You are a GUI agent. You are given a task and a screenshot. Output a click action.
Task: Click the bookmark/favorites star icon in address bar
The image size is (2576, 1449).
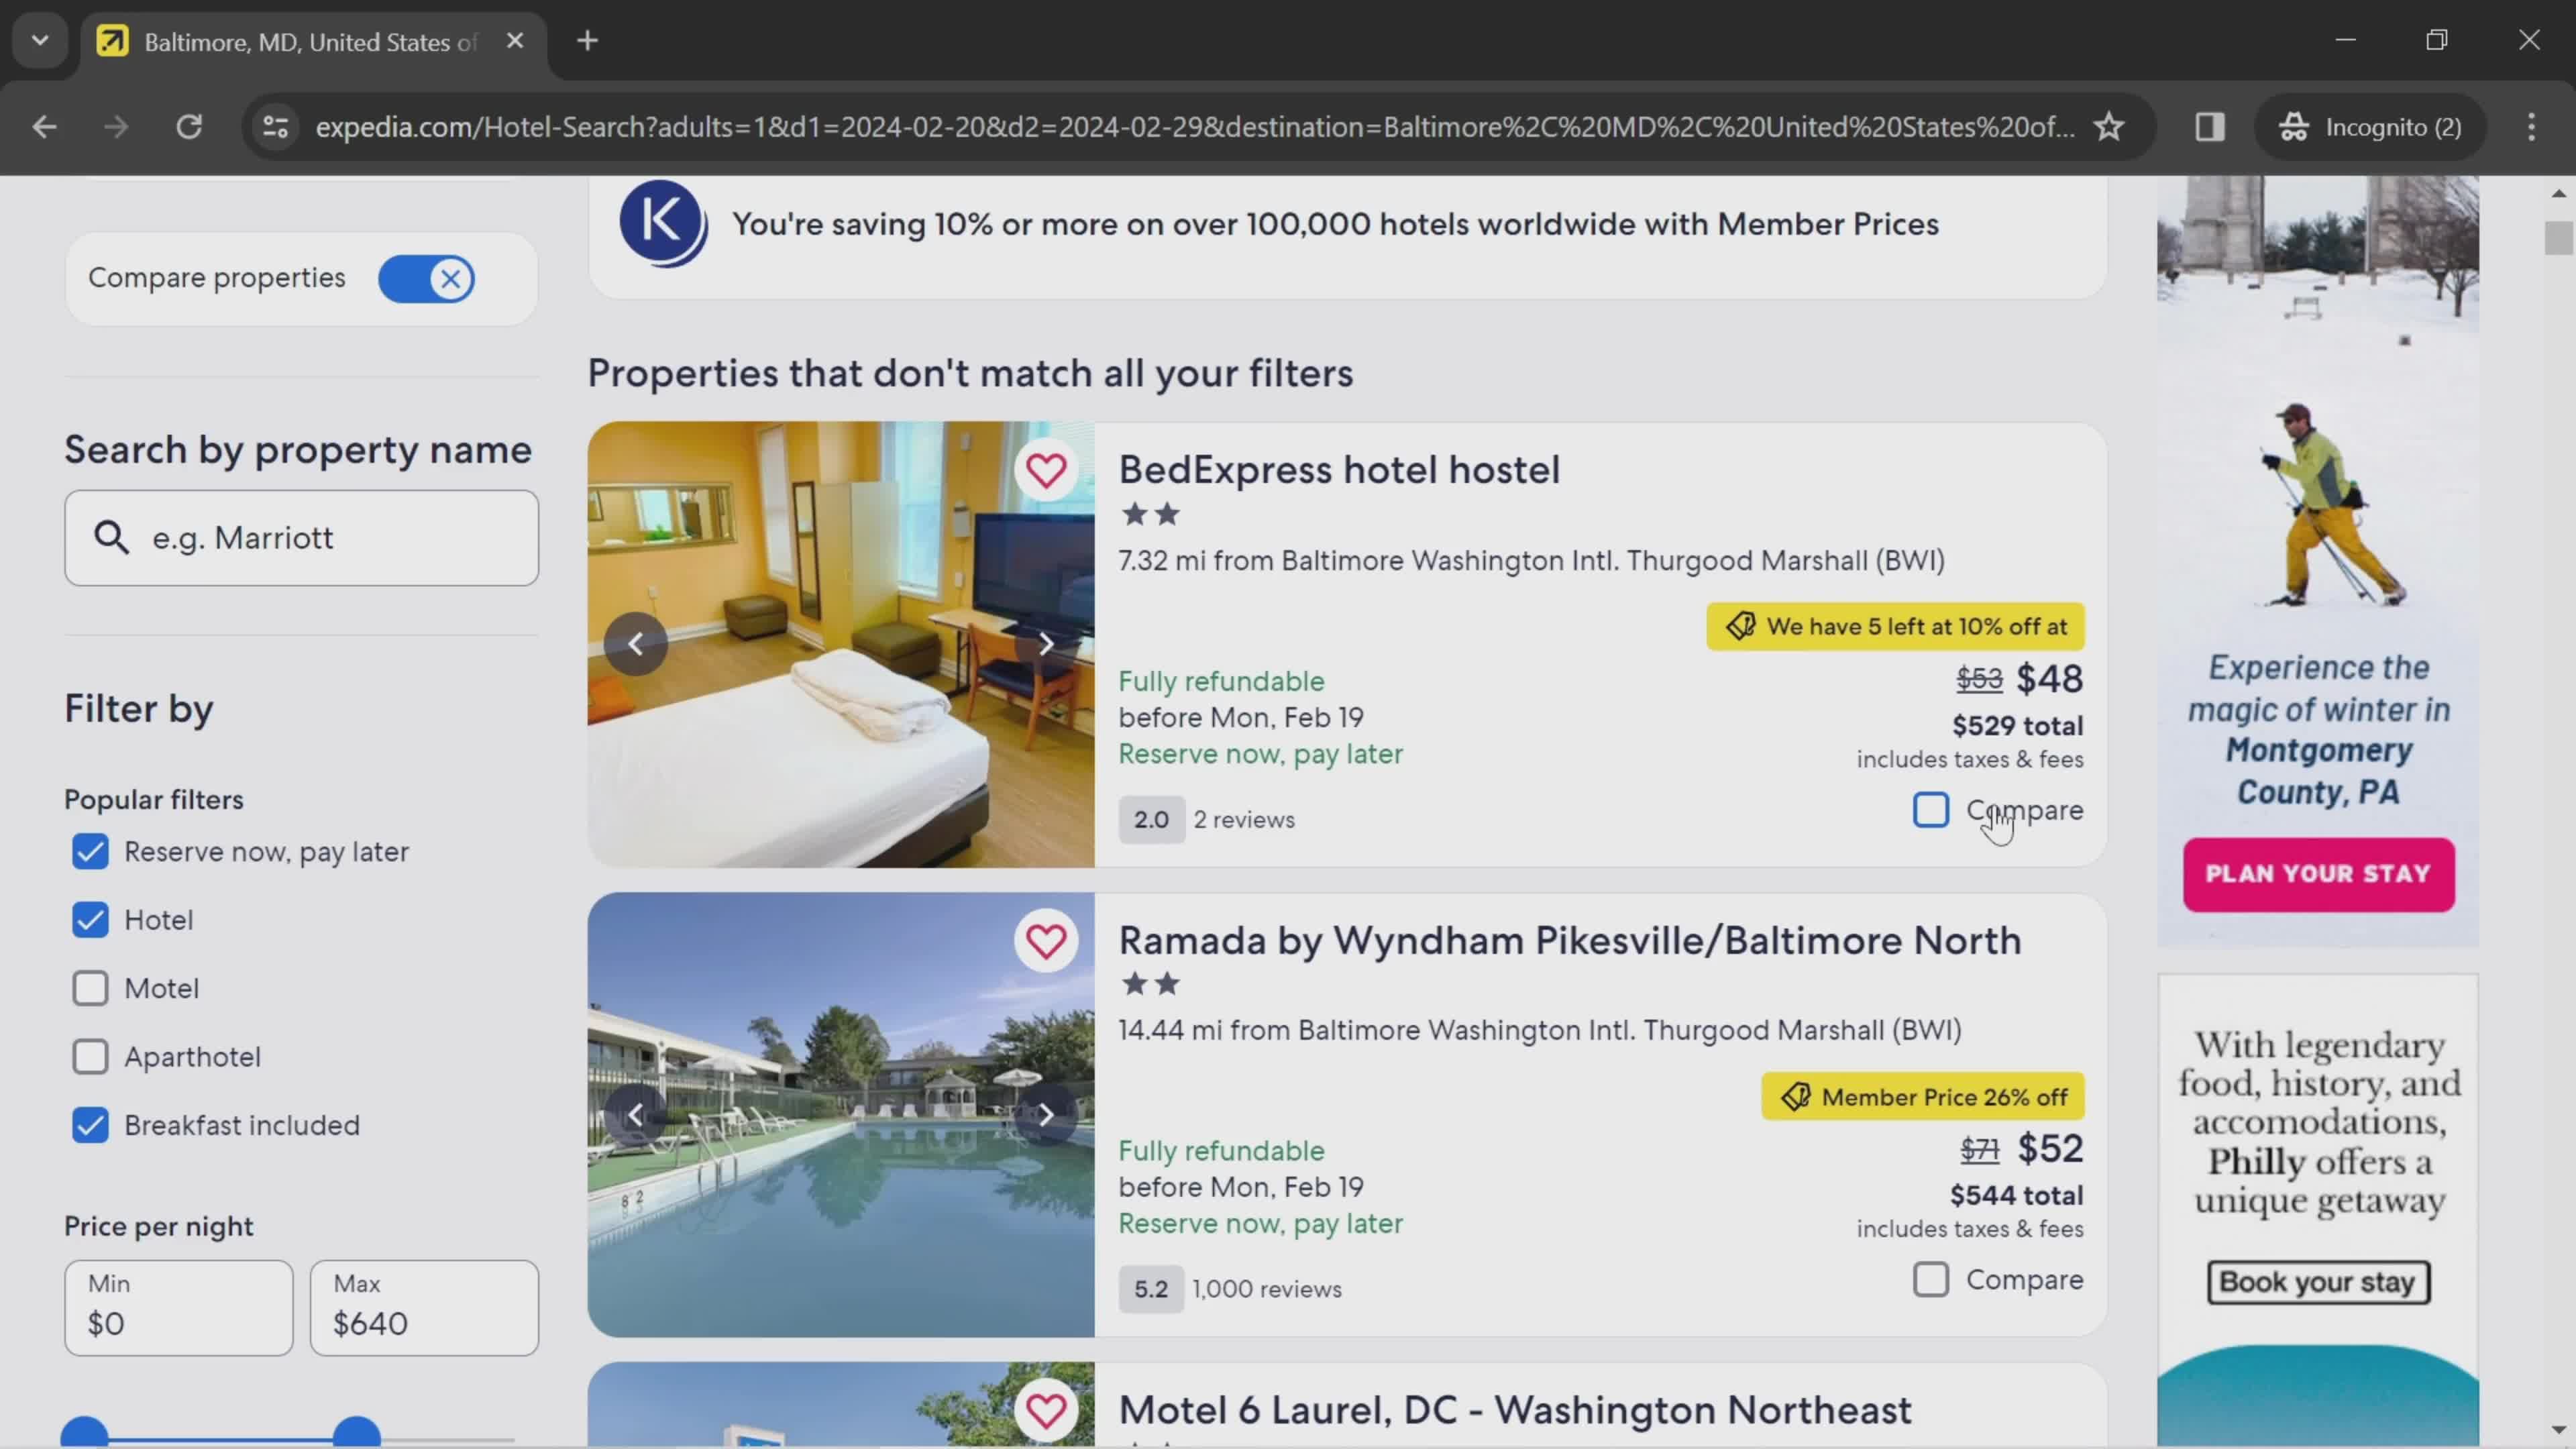coord(2109,125)
